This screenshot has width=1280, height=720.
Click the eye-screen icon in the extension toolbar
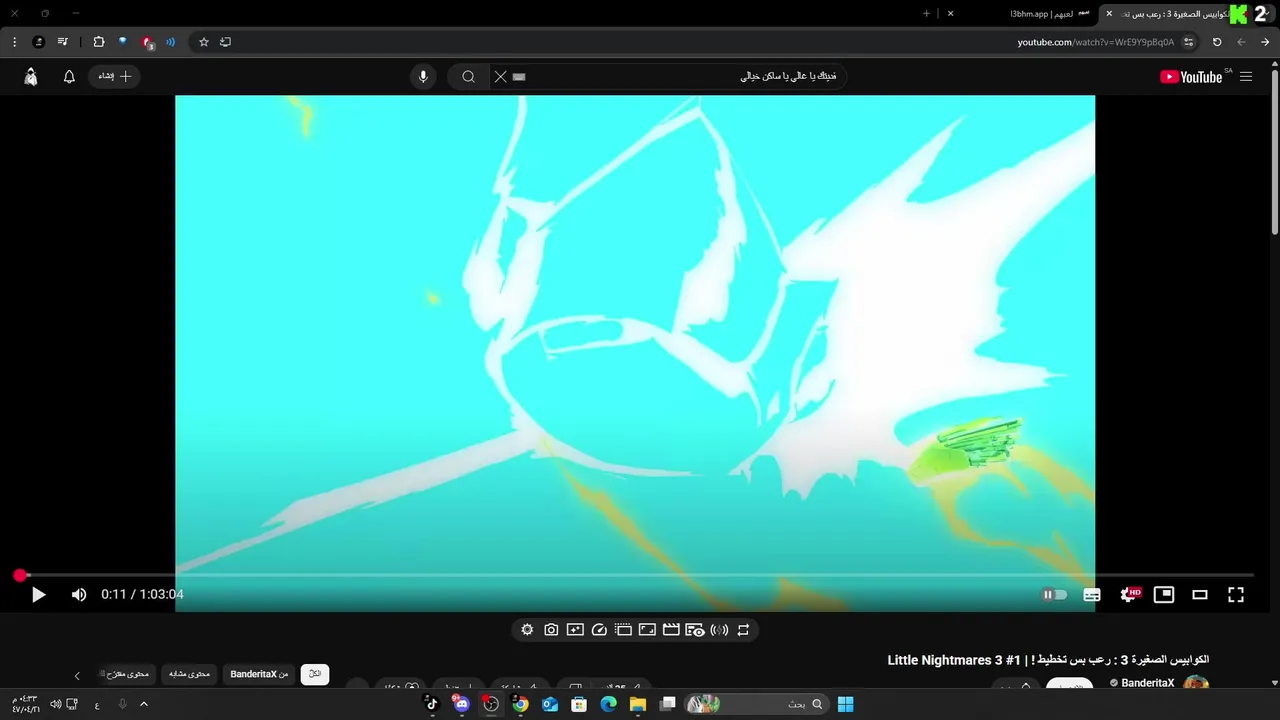coord(695,630)
